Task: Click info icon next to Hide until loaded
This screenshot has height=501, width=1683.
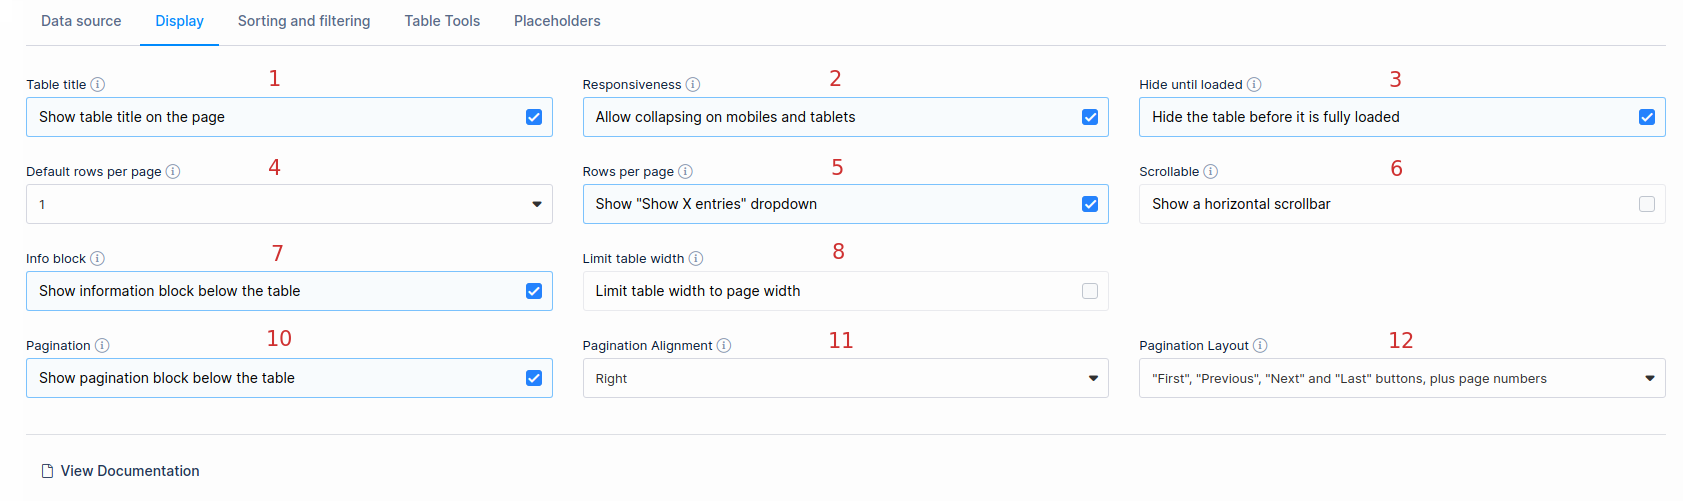Action: 1254,85
